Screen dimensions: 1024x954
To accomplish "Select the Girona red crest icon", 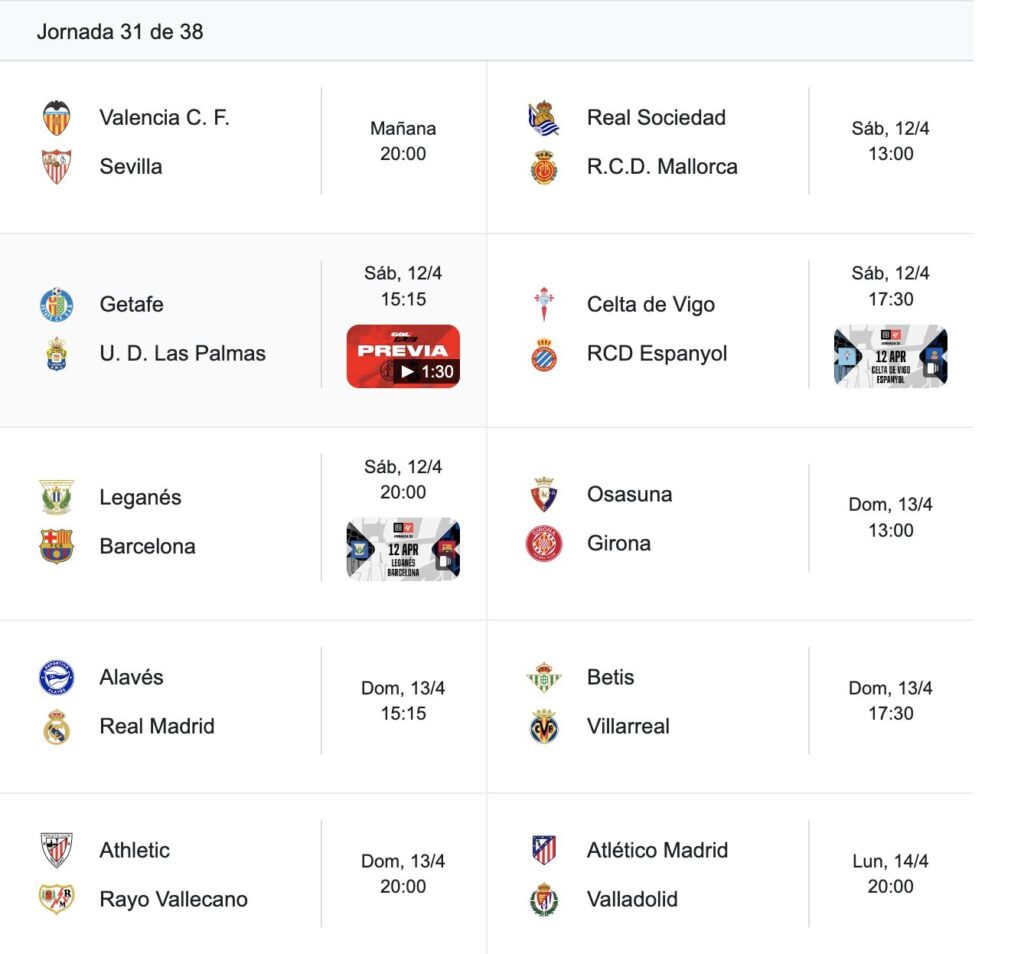I will tap(543, 543).
